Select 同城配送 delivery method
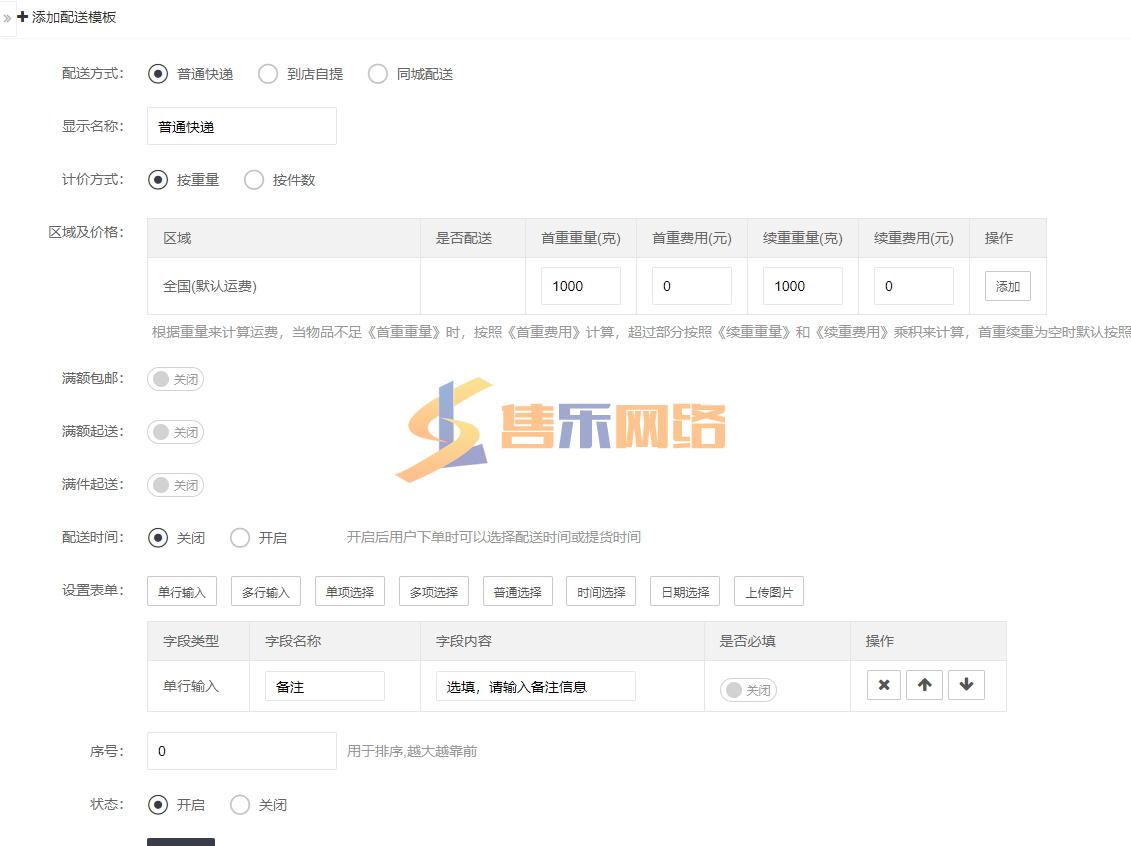Viewport: 1131px width, 846px height. pos(378,74)
